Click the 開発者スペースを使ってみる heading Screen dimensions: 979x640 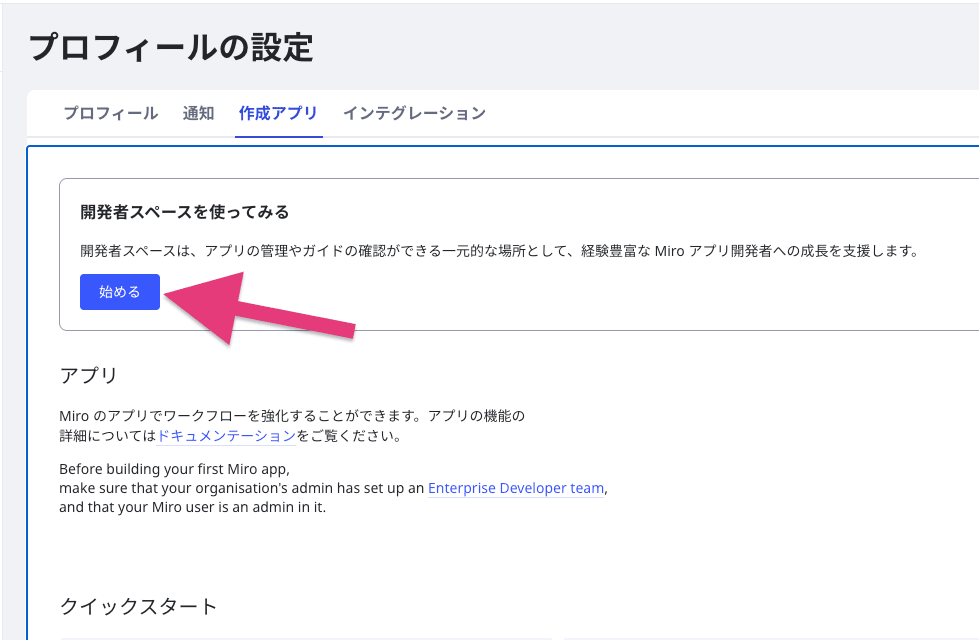[185, 212]
